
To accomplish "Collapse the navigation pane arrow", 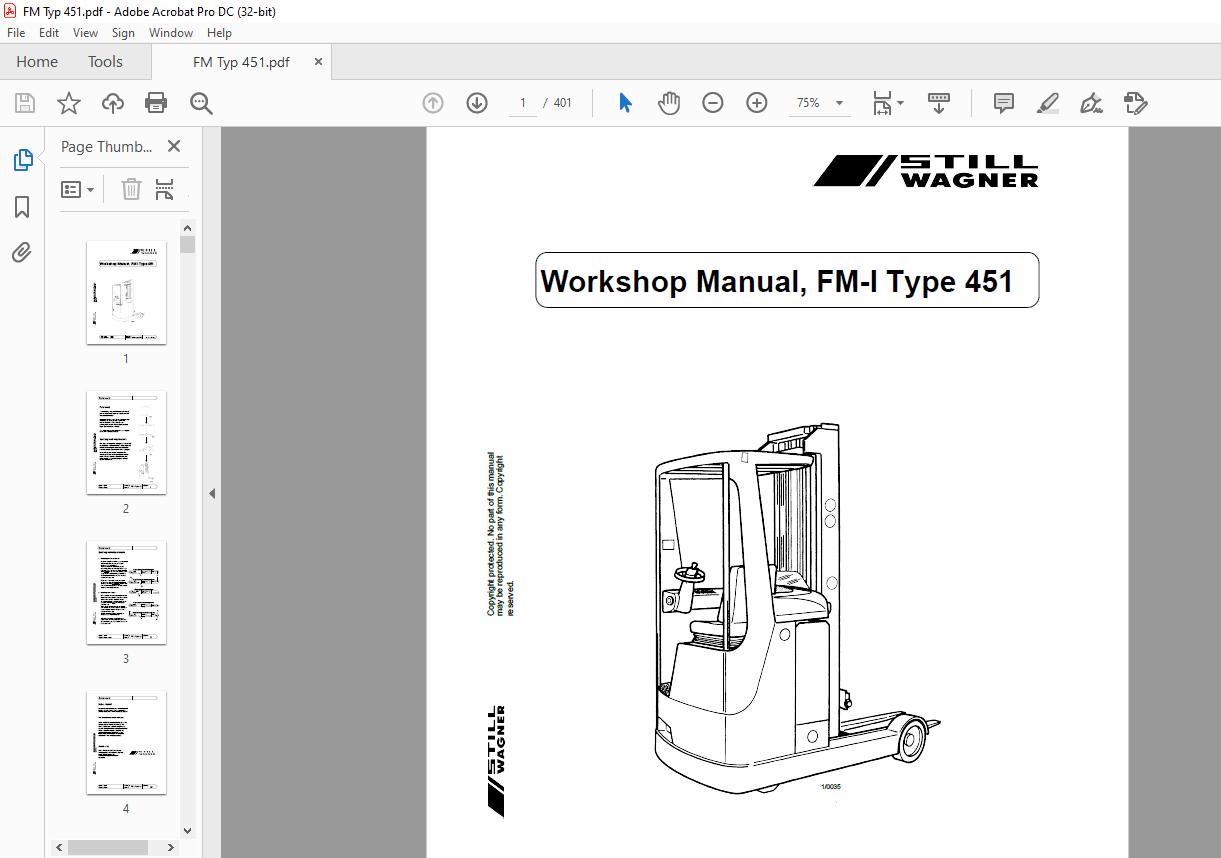I will click(212, 493).
